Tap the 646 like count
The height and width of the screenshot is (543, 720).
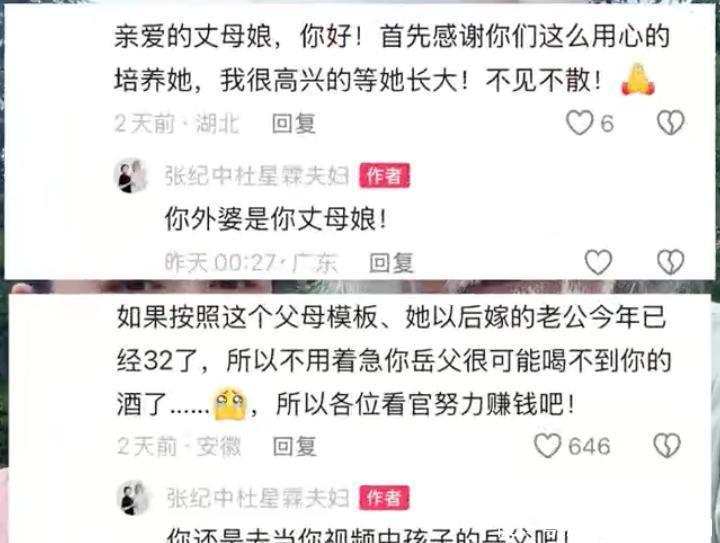click(589, 446)
